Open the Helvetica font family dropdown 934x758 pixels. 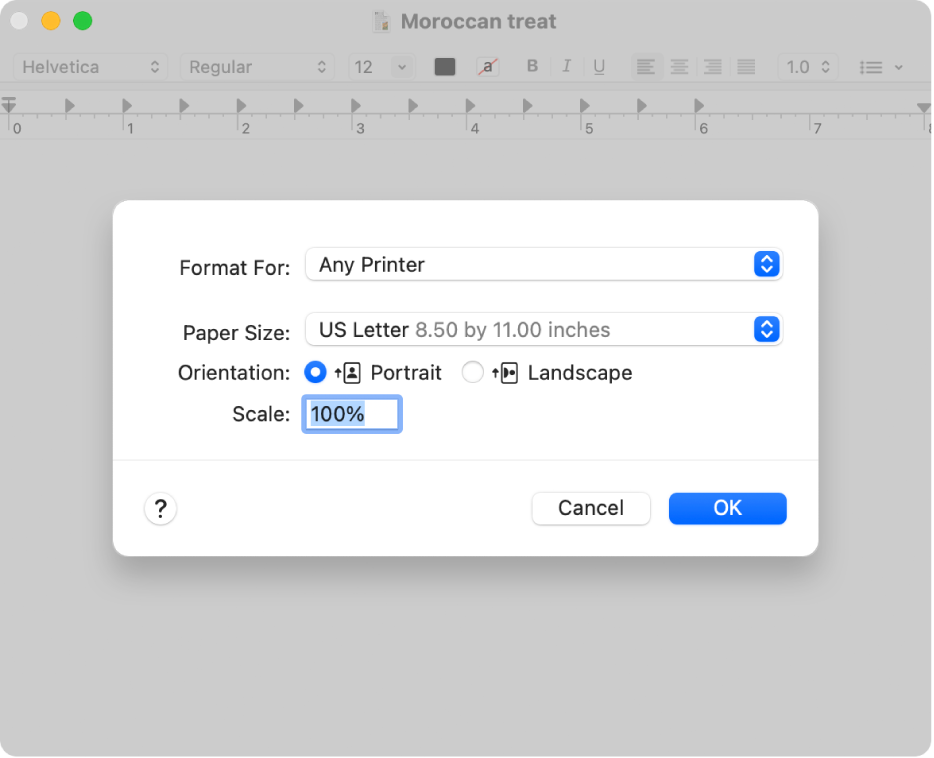tap(91, 67)
